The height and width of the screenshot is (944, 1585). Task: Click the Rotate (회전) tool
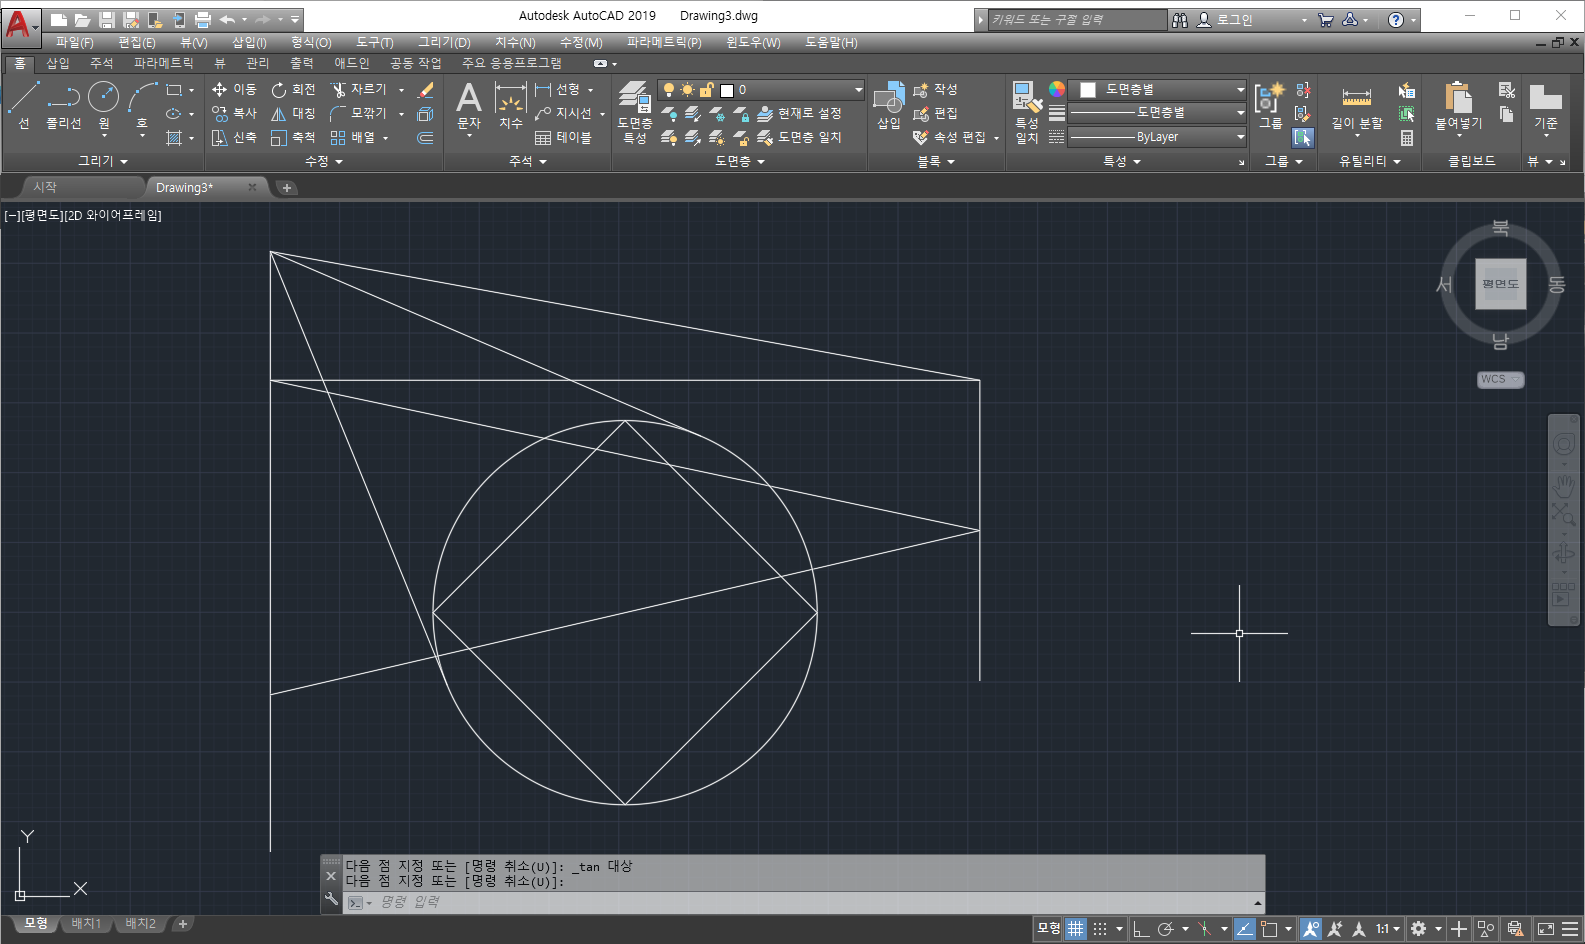(293, 89)
